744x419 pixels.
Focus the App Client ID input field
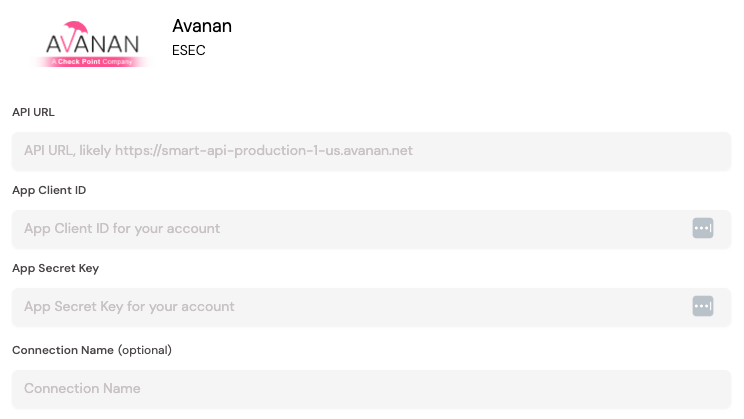tap(372, 229)
